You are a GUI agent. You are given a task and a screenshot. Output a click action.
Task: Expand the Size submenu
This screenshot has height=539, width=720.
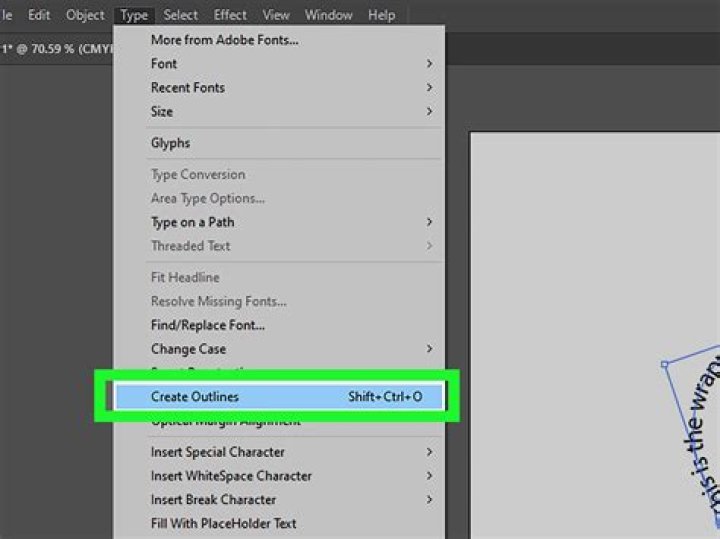(429, 112)
